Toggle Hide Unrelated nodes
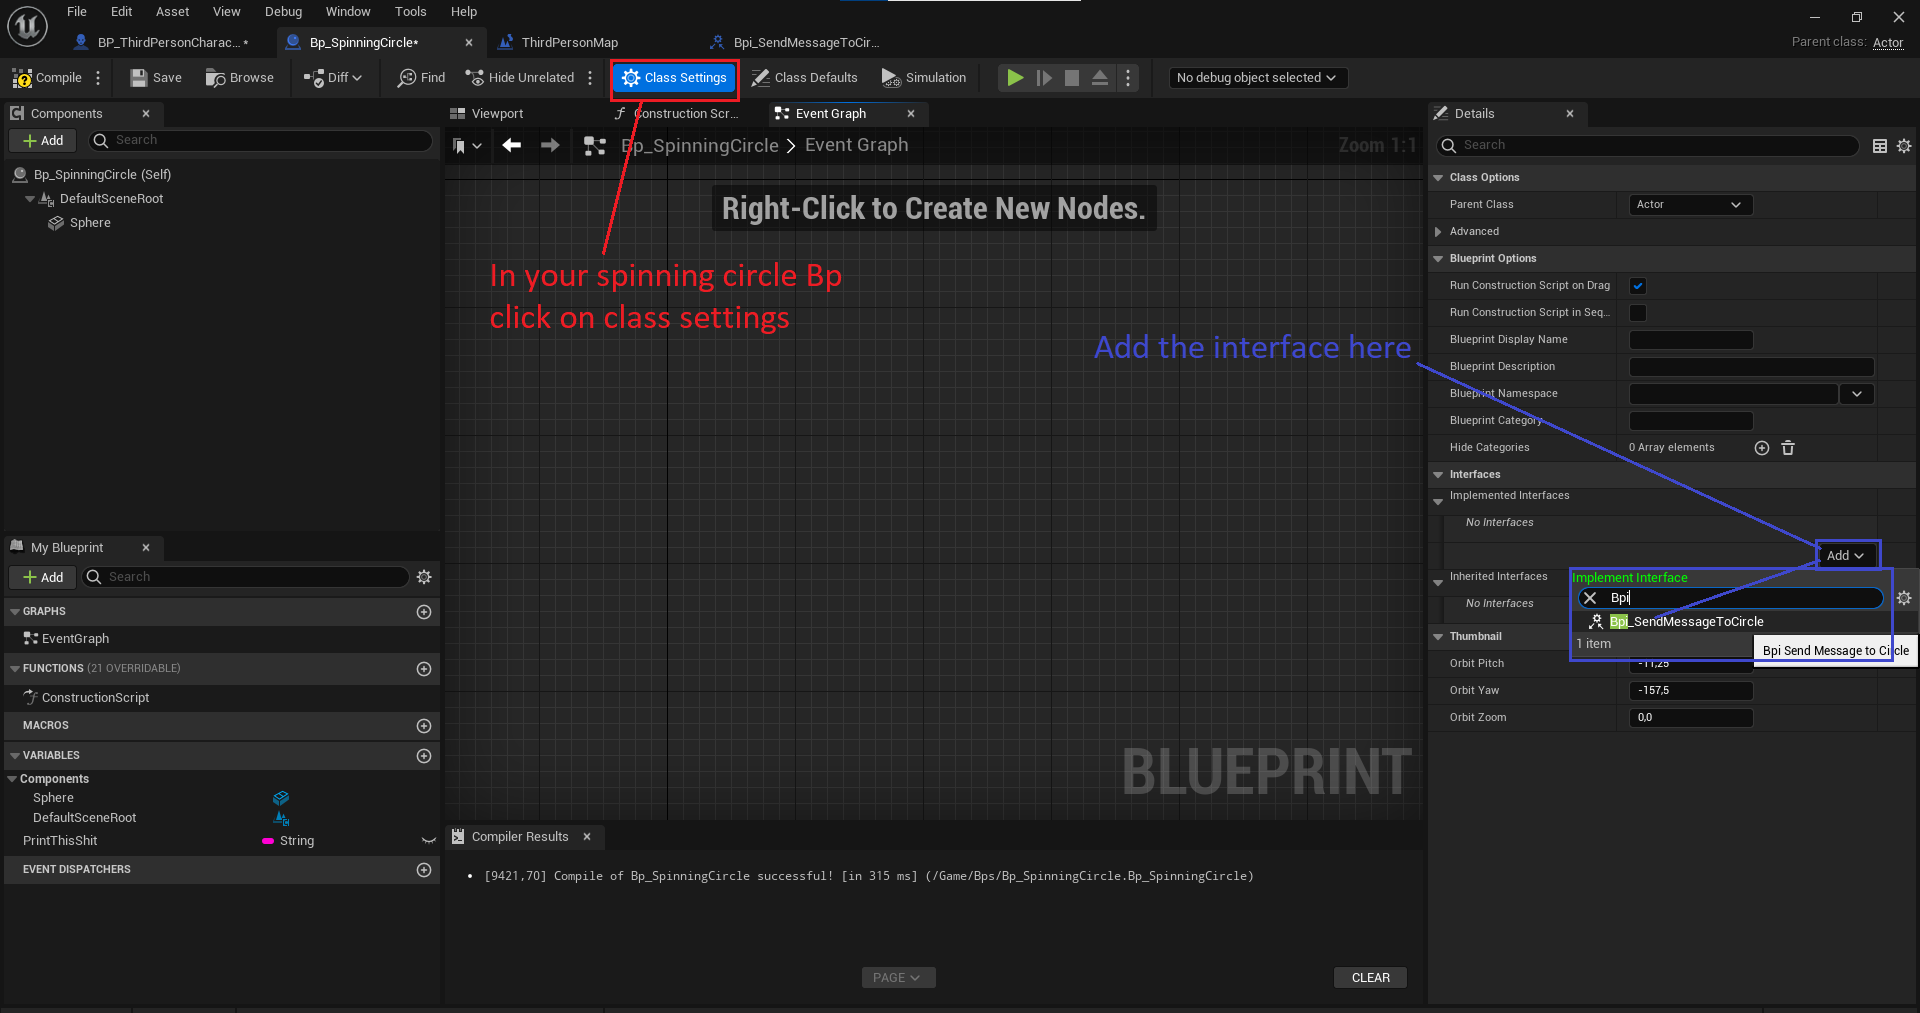1920x1013 pixels. [x=520, y=78]
